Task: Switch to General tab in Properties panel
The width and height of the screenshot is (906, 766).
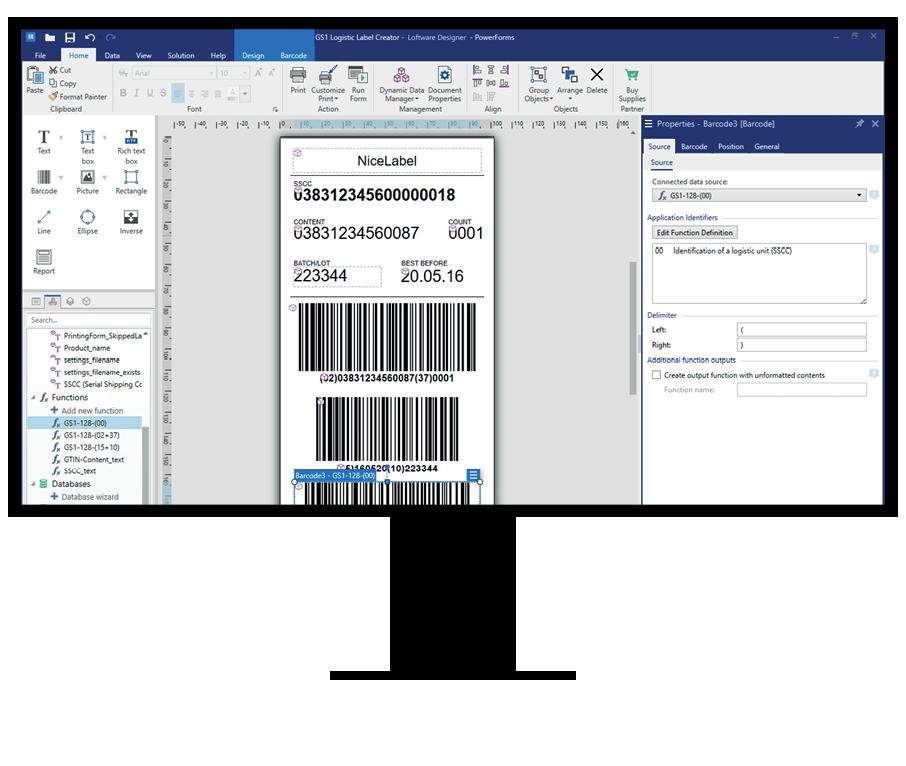Action: coord(767,147)
